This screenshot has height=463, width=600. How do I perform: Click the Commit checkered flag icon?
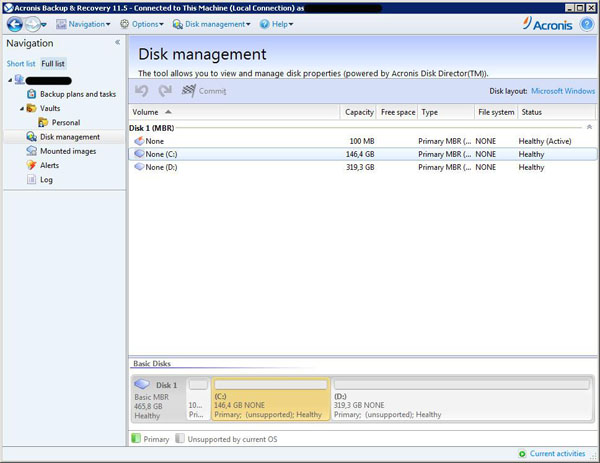(x=189, y=91)
